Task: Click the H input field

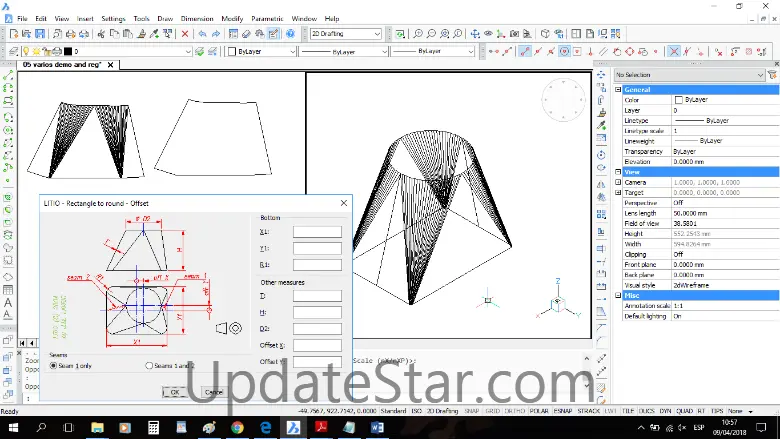Action: [x=317, y=312]
